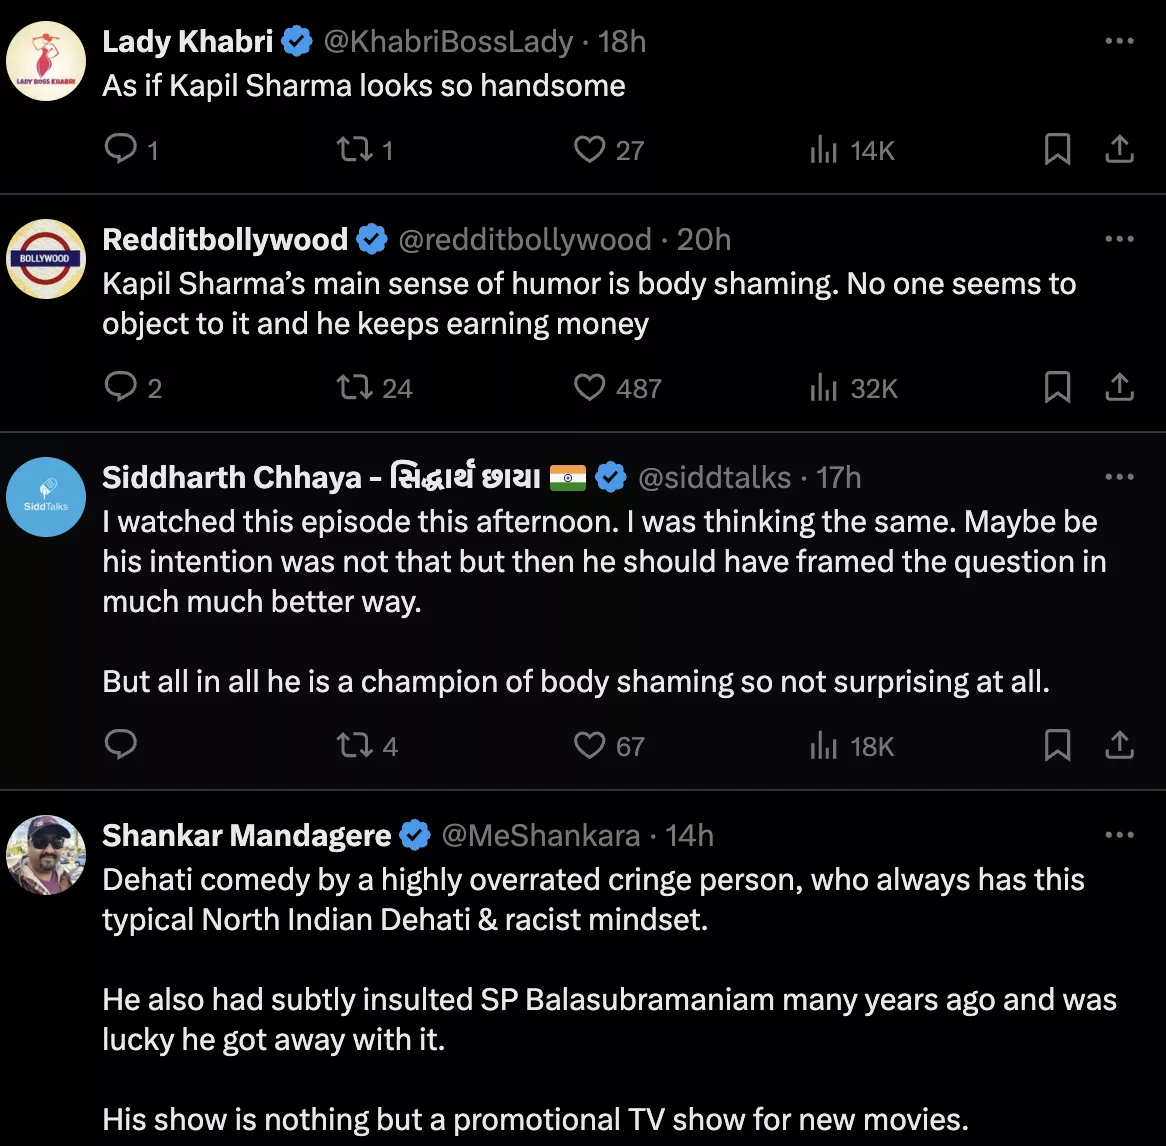
Task: Retweet Lady Khabri's post
Action: 353,149
